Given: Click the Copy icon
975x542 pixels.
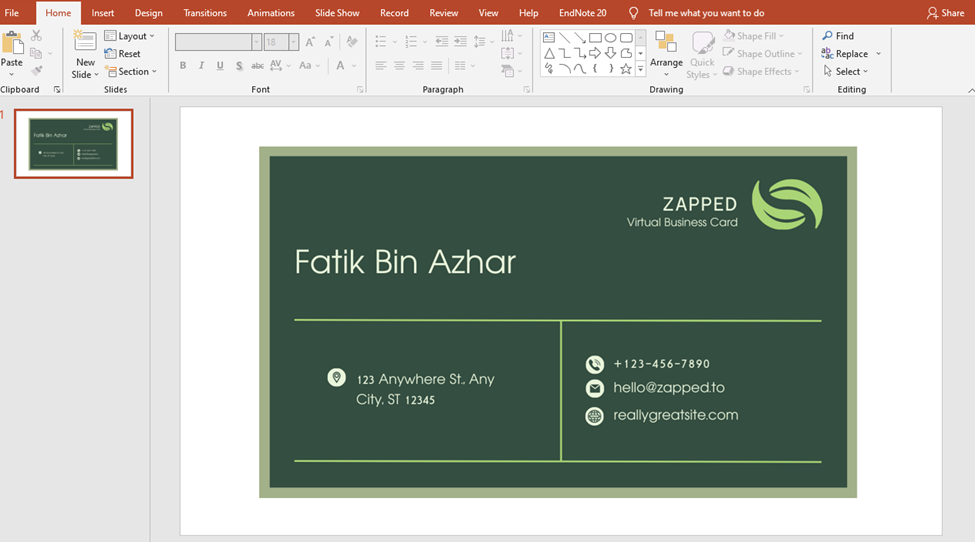Looking at the screenshot, I should coord(36,53).
